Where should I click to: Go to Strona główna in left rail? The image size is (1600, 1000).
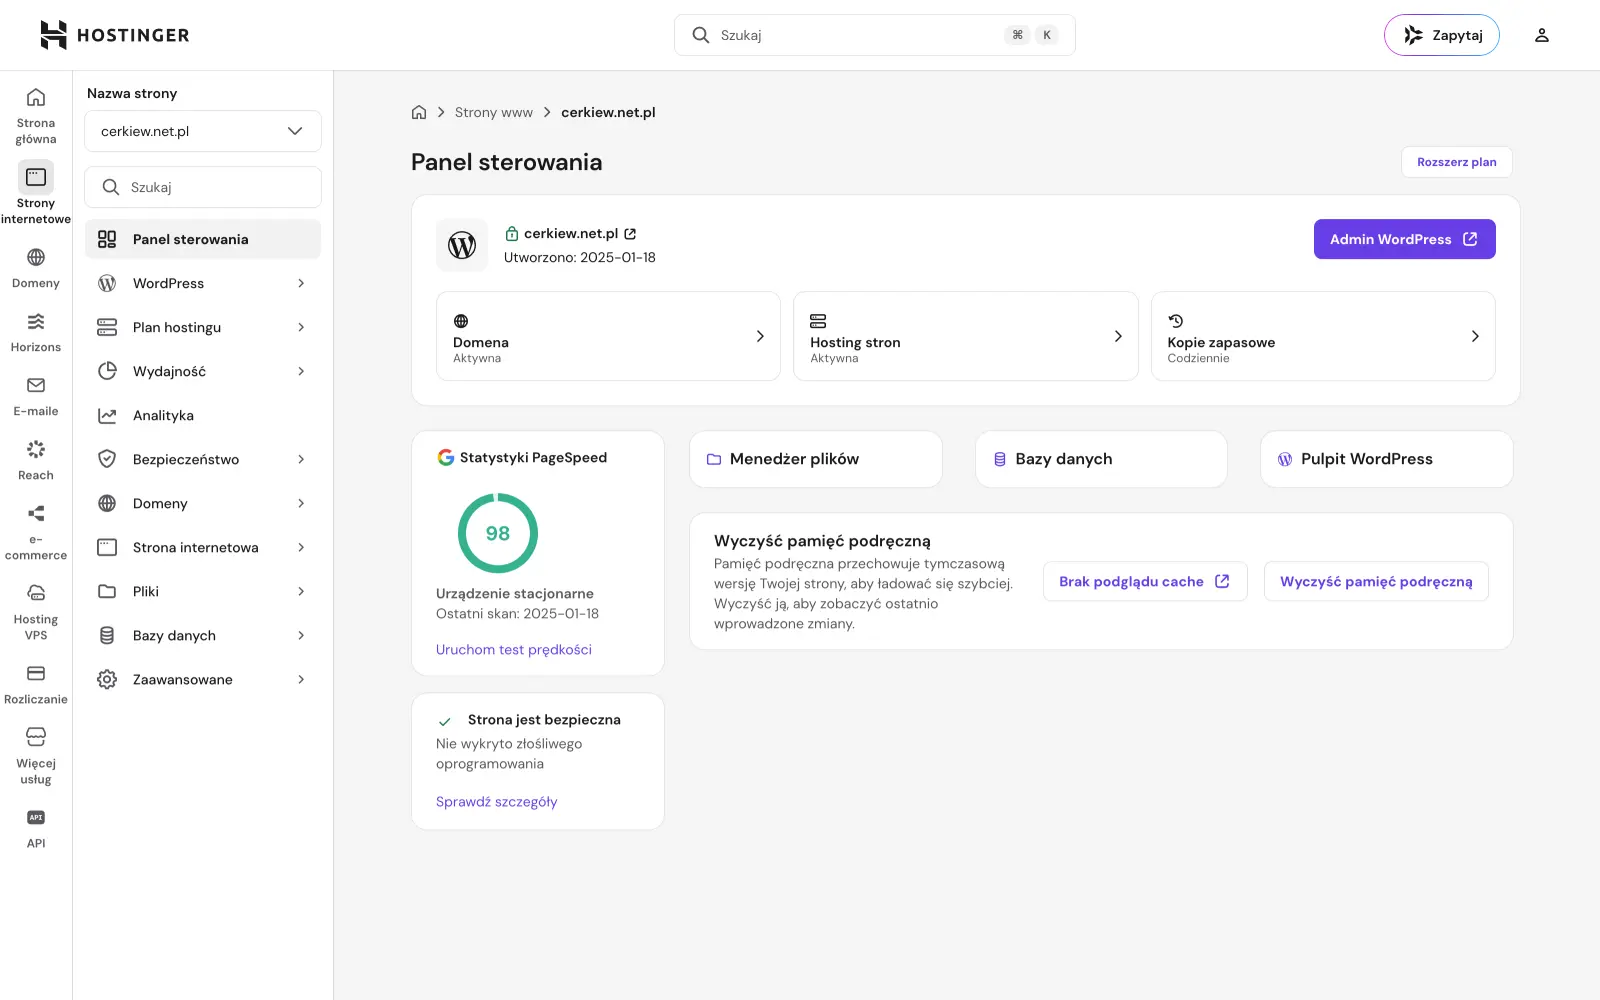(x=36, y=115)
